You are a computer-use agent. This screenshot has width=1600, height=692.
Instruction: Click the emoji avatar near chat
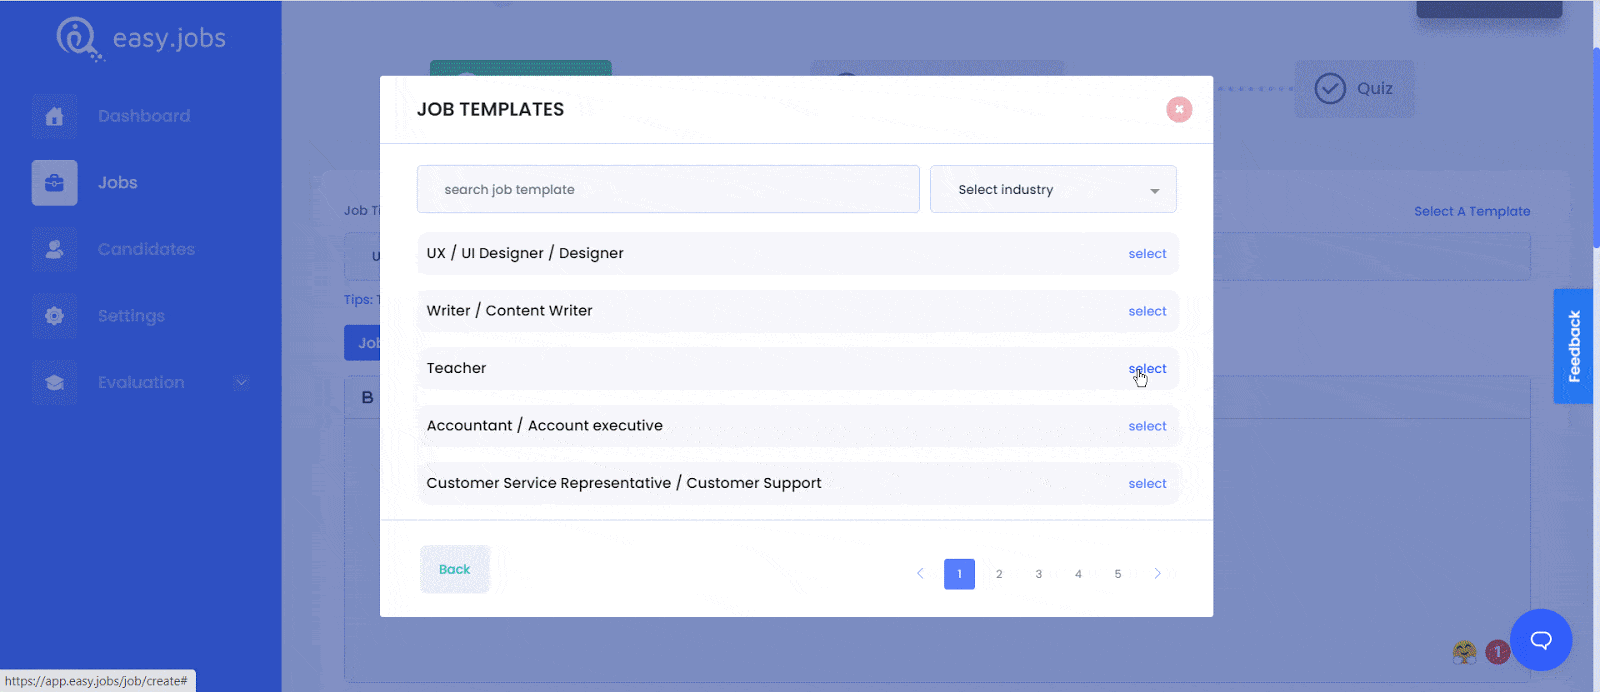point(1465,653)
